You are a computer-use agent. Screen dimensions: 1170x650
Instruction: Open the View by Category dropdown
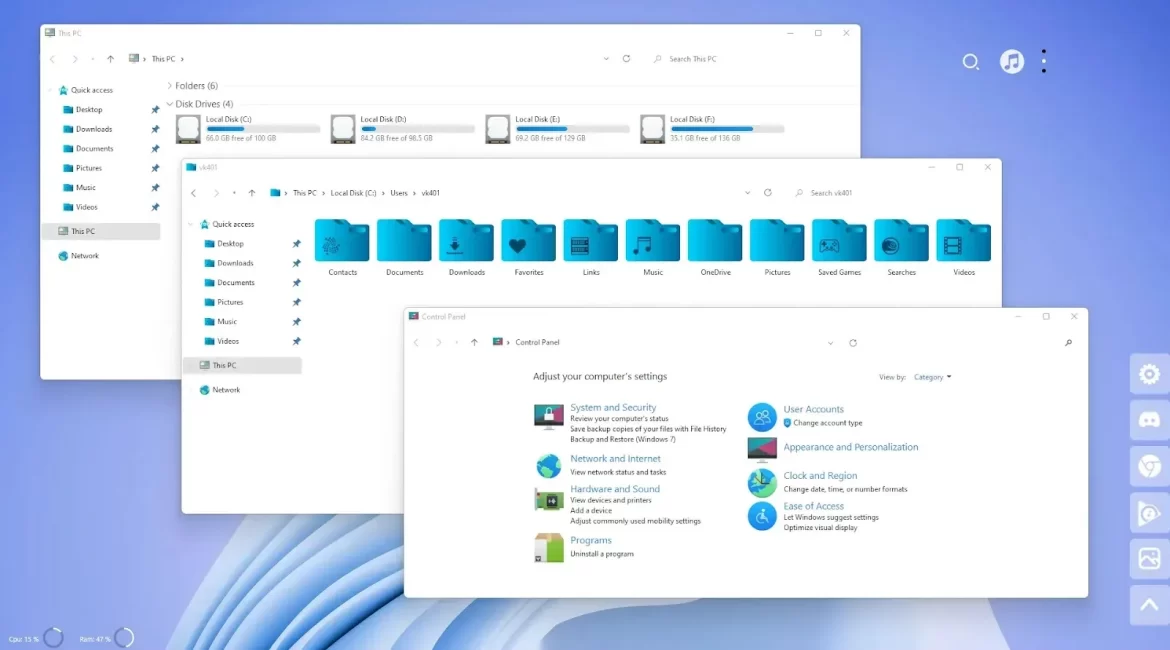(933, 377)
